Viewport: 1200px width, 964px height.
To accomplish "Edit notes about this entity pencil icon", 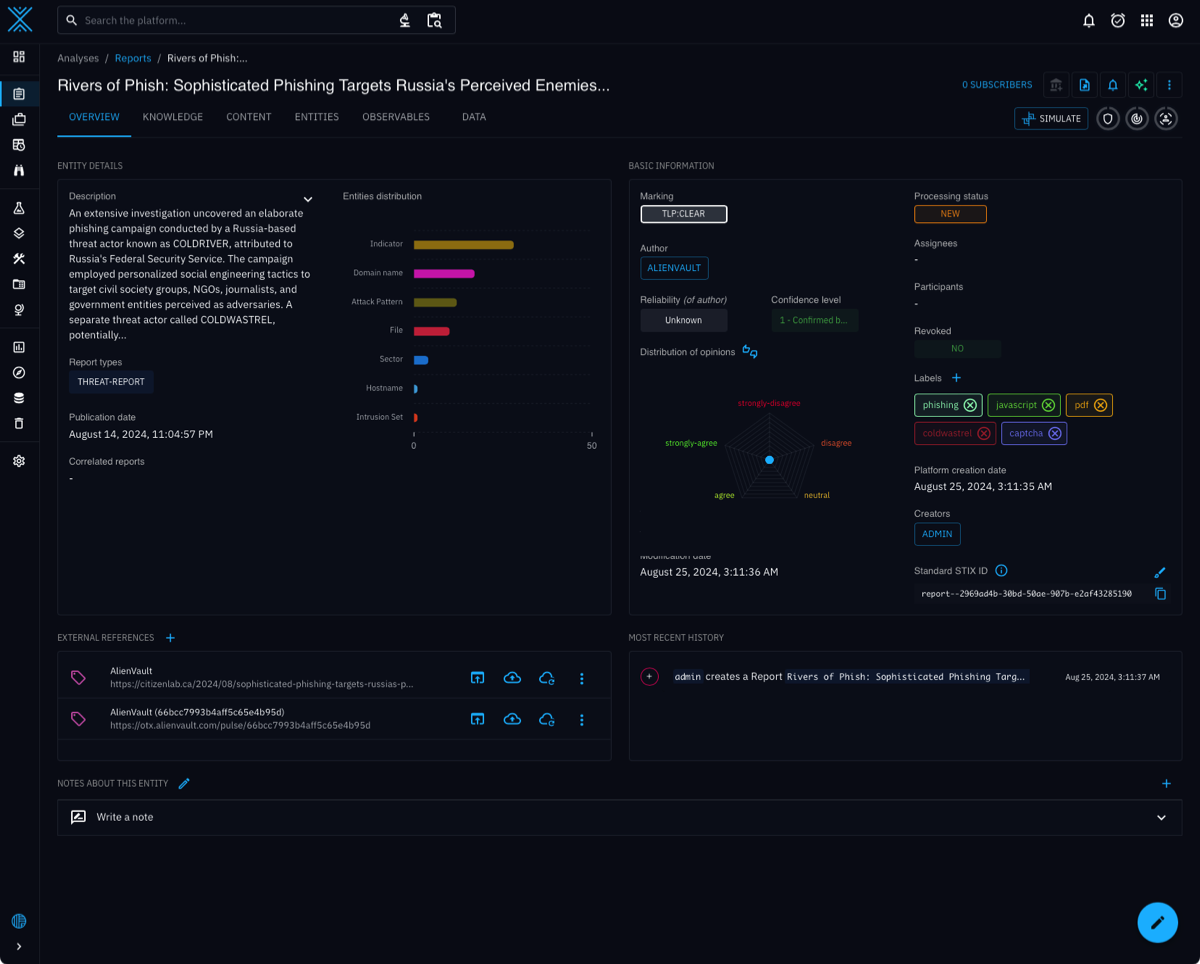I will pyautogui.click(x=184, y=784).
